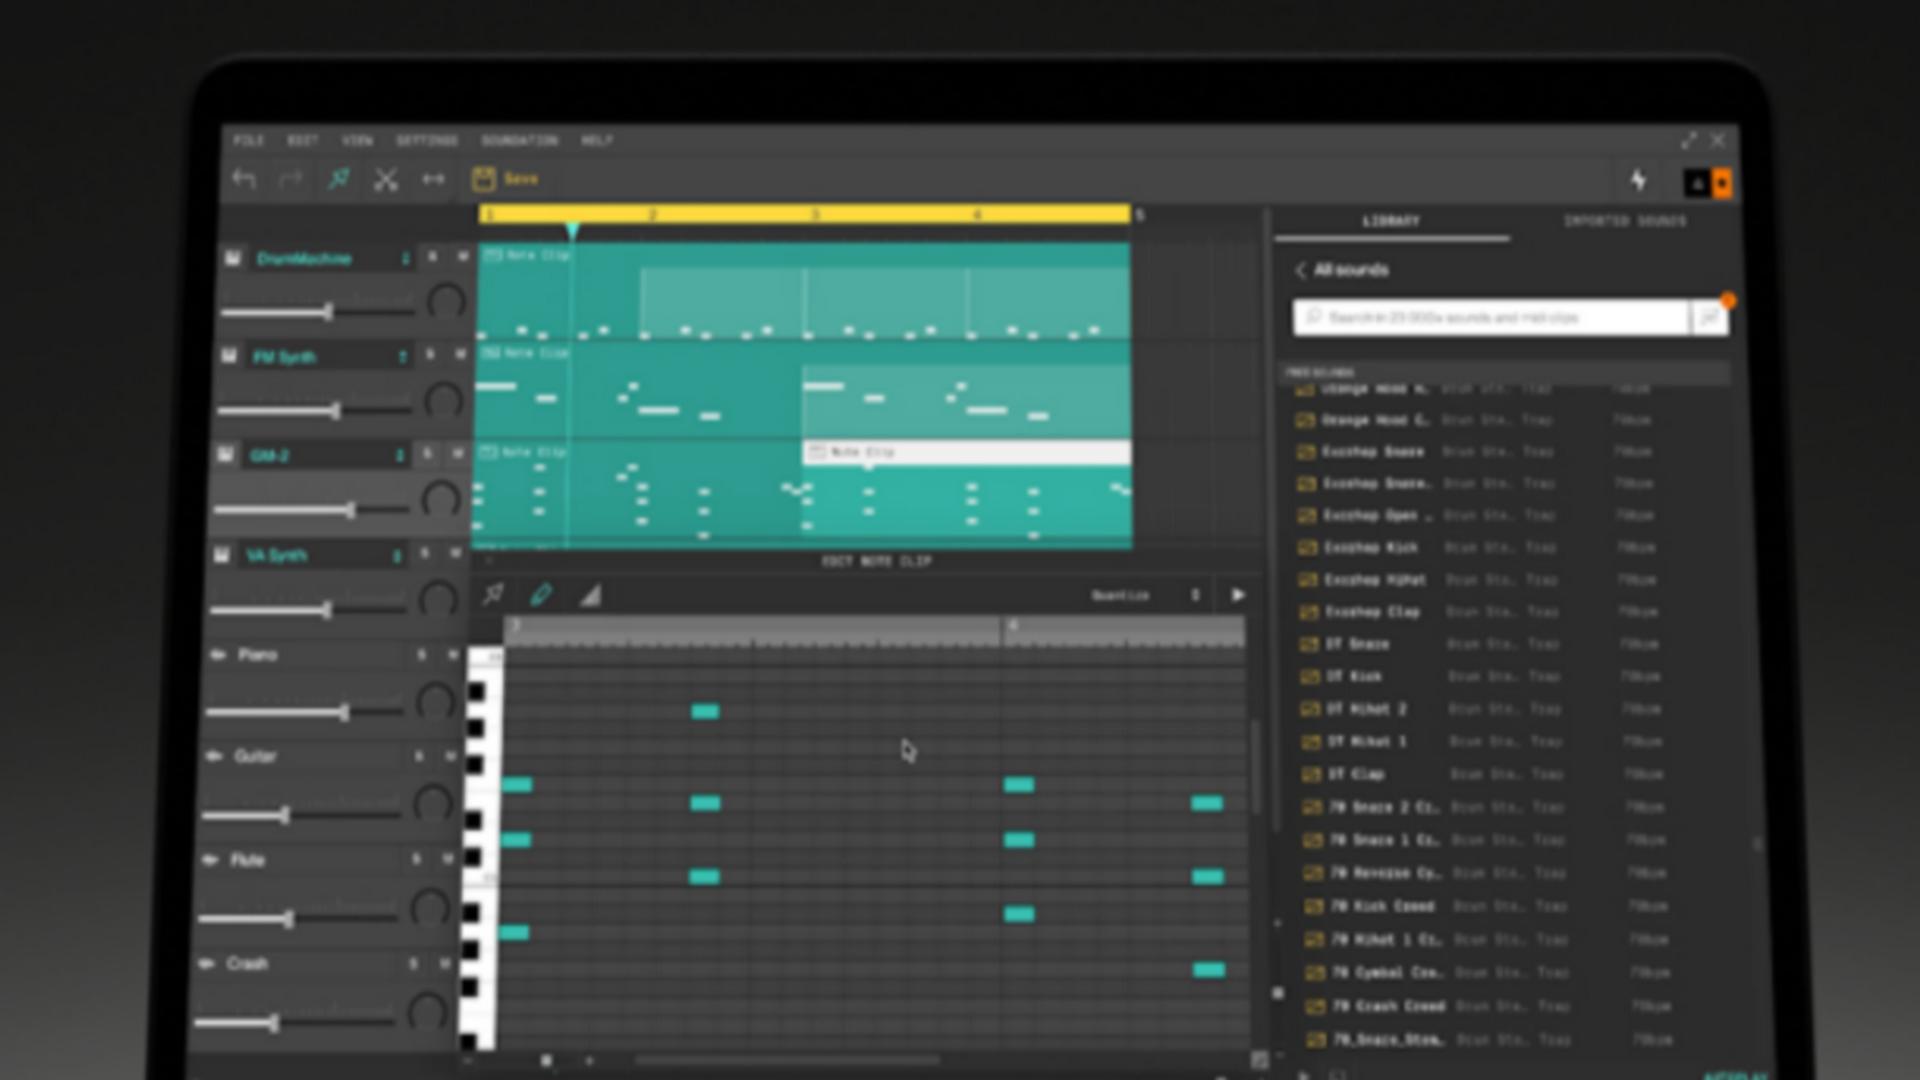The height and width of the screenshot is (1080, 1920).
Task: Click the Undo arrow in the toolbar
Action: 244,179
